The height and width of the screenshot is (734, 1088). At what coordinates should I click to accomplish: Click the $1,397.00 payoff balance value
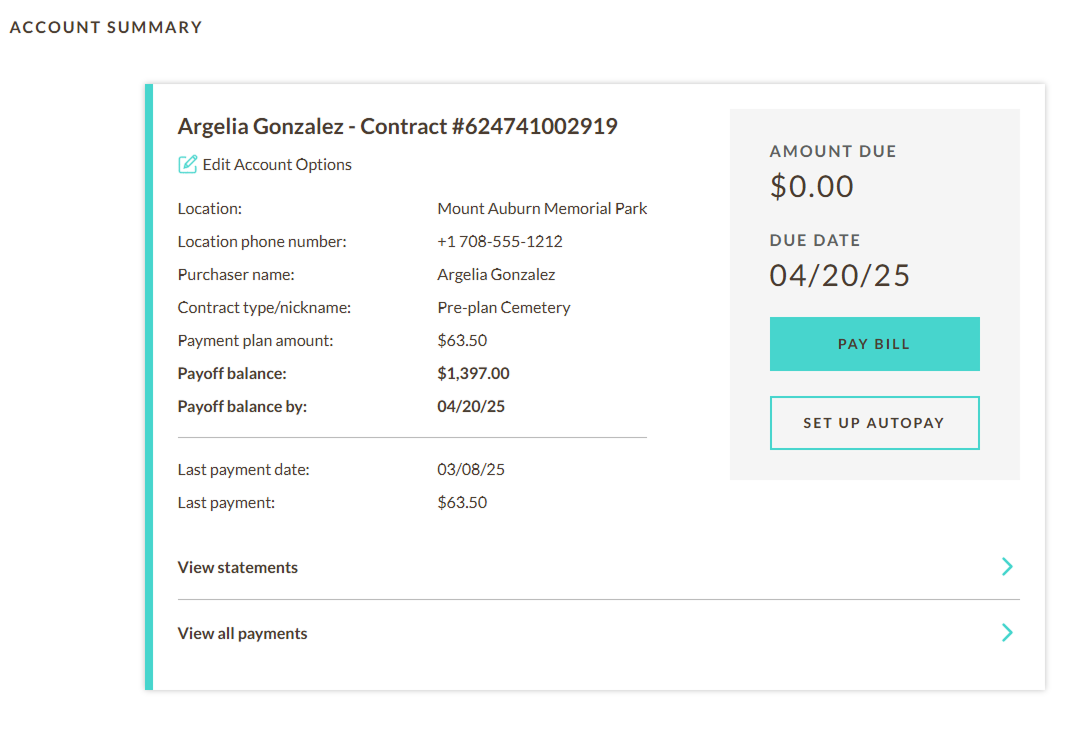[x=473, y=373]
